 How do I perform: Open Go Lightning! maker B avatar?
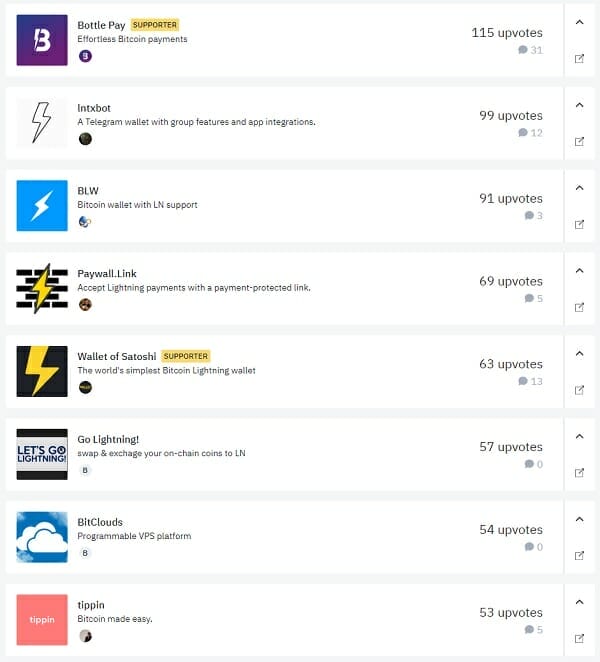coord(85,470)
